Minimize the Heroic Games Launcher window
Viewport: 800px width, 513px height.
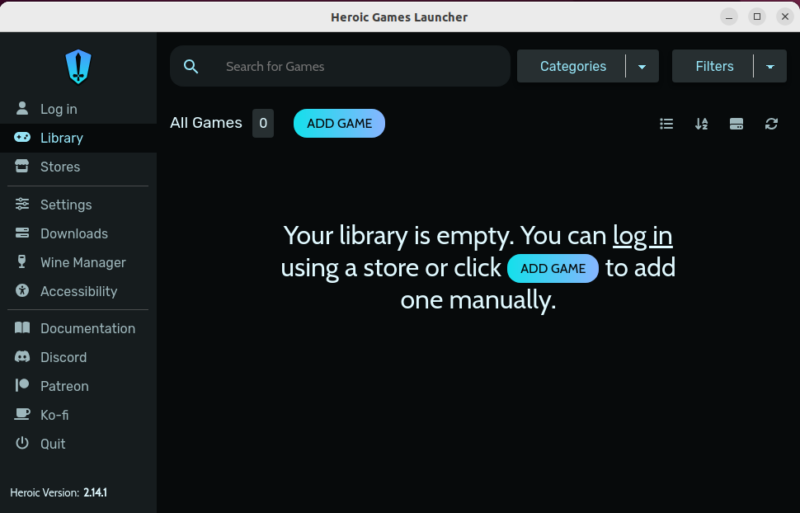(x=729, y=17)
